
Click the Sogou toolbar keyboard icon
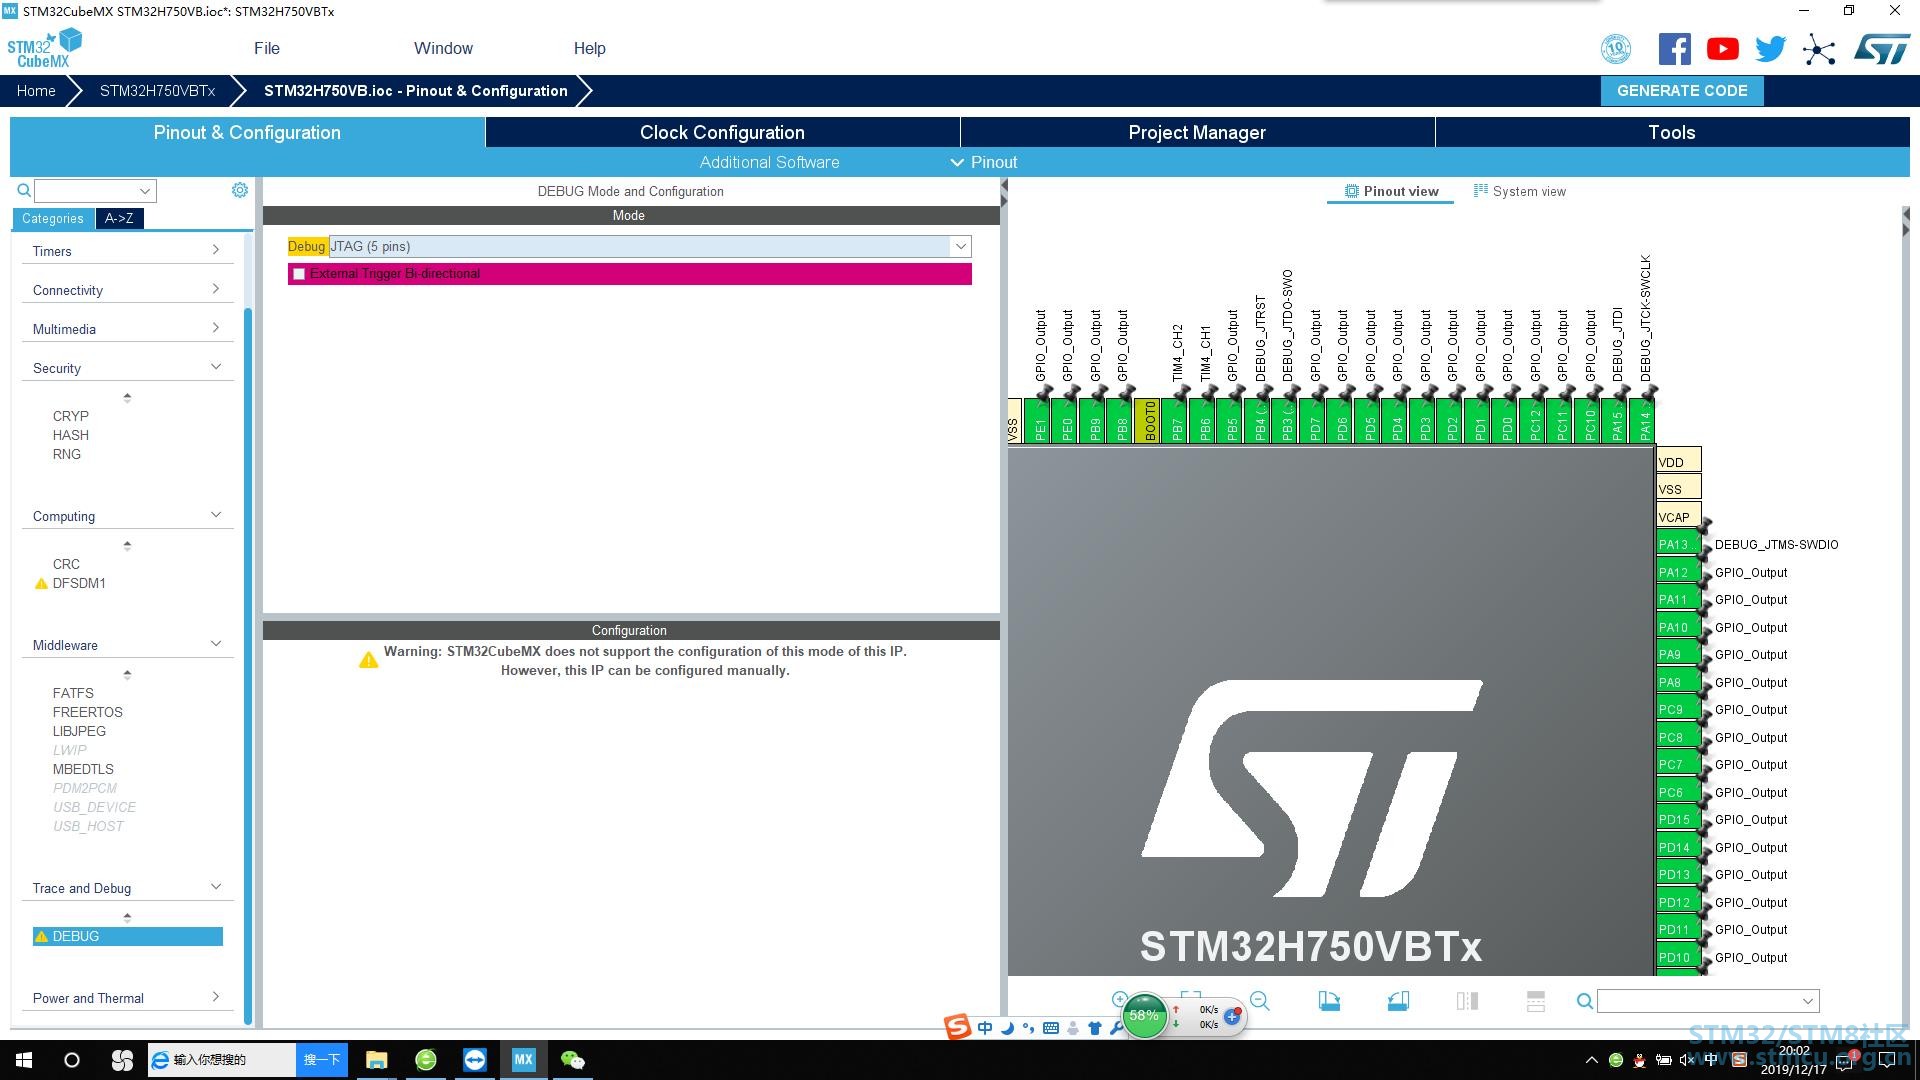[x=1051, y=1028]
